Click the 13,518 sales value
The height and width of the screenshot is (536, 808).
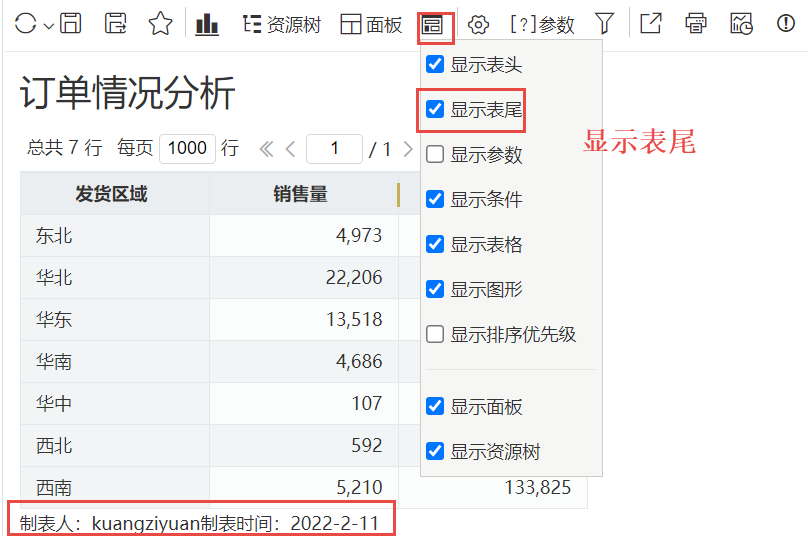[x=354, y=320]
